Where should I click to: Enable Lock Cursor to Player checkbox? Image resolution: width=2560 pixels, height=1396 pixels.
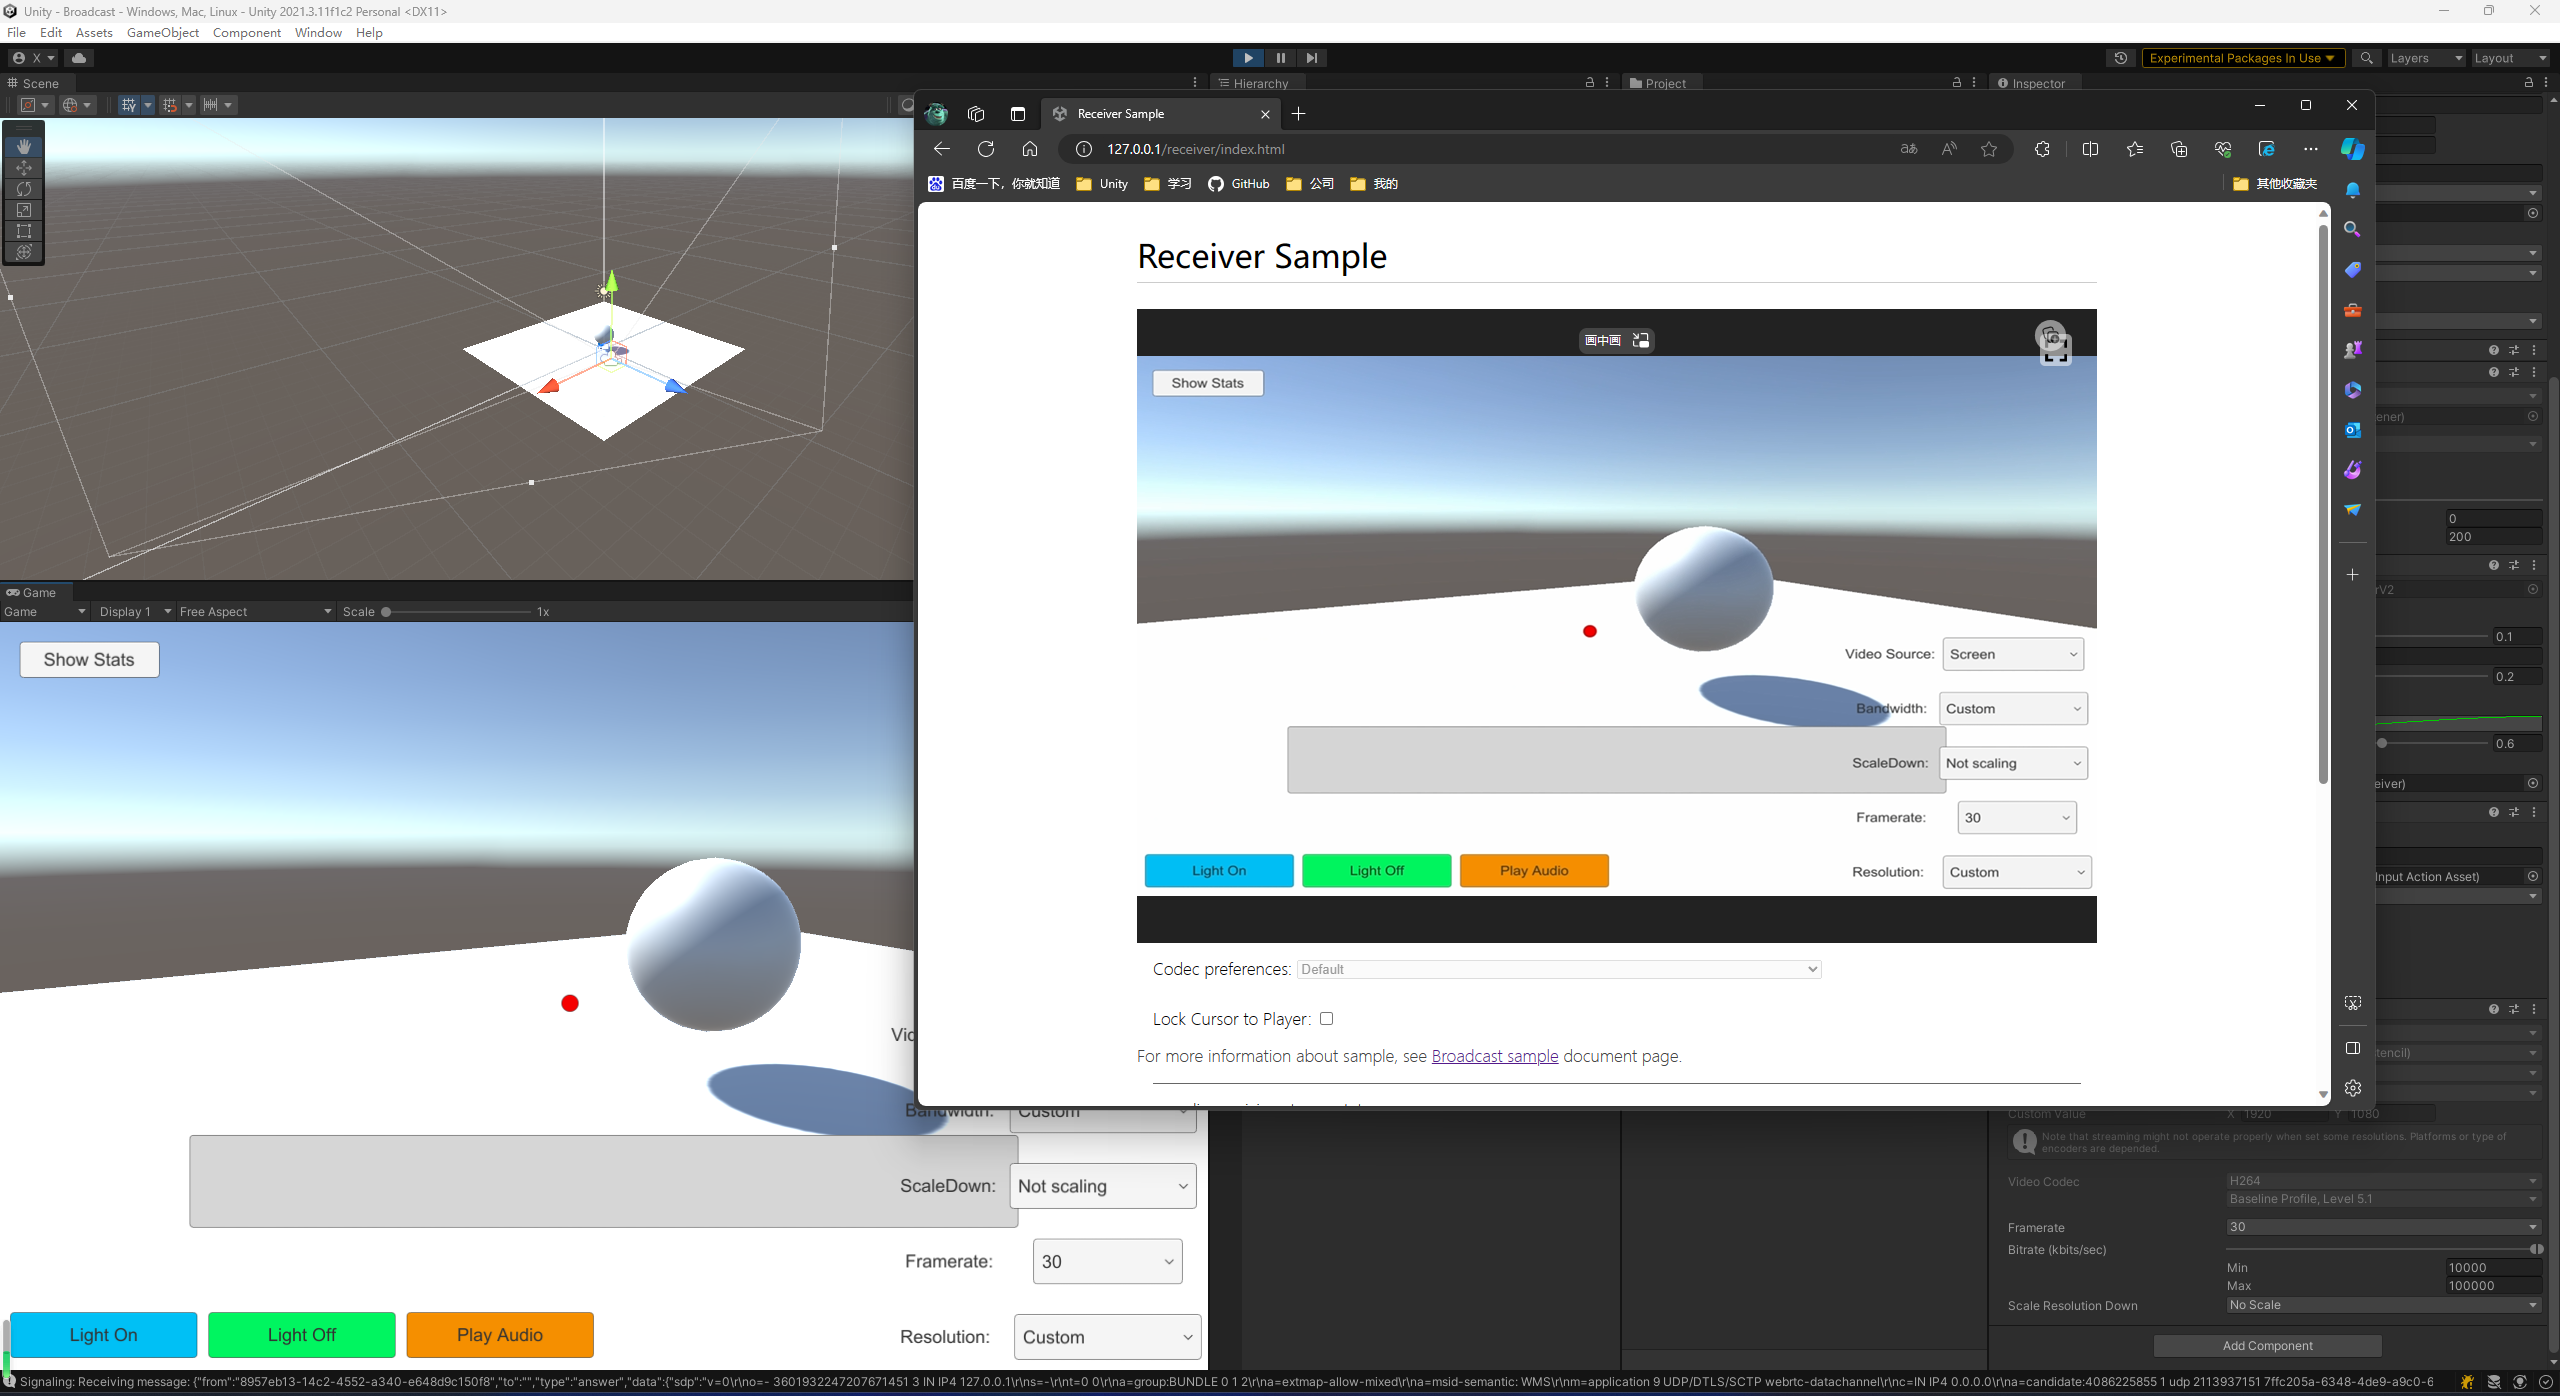[x=1326, y=1019]
